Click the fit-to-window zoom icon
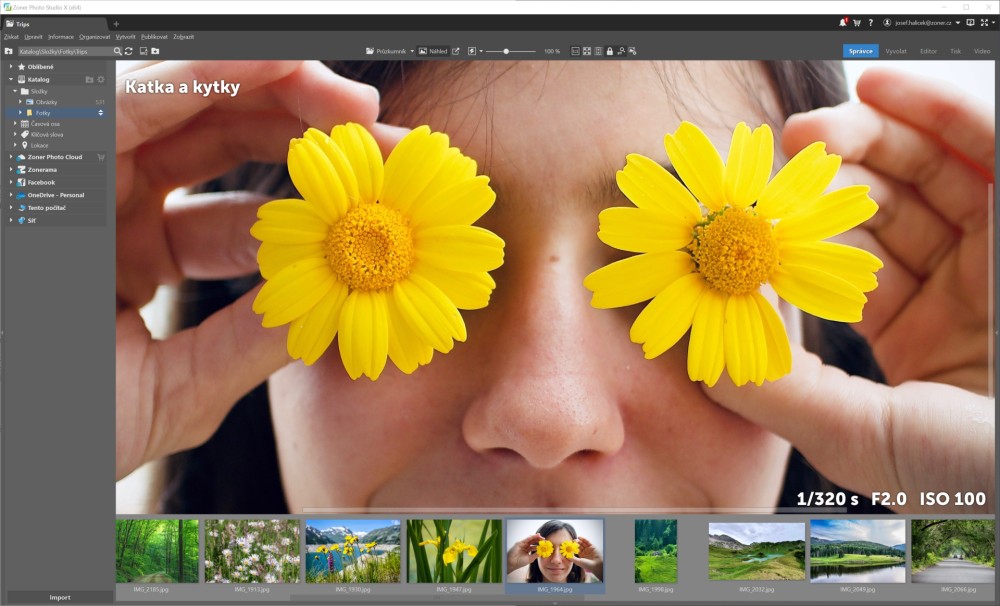The height and width of the screenshot is (606, 1000). [x=587, y=51]
